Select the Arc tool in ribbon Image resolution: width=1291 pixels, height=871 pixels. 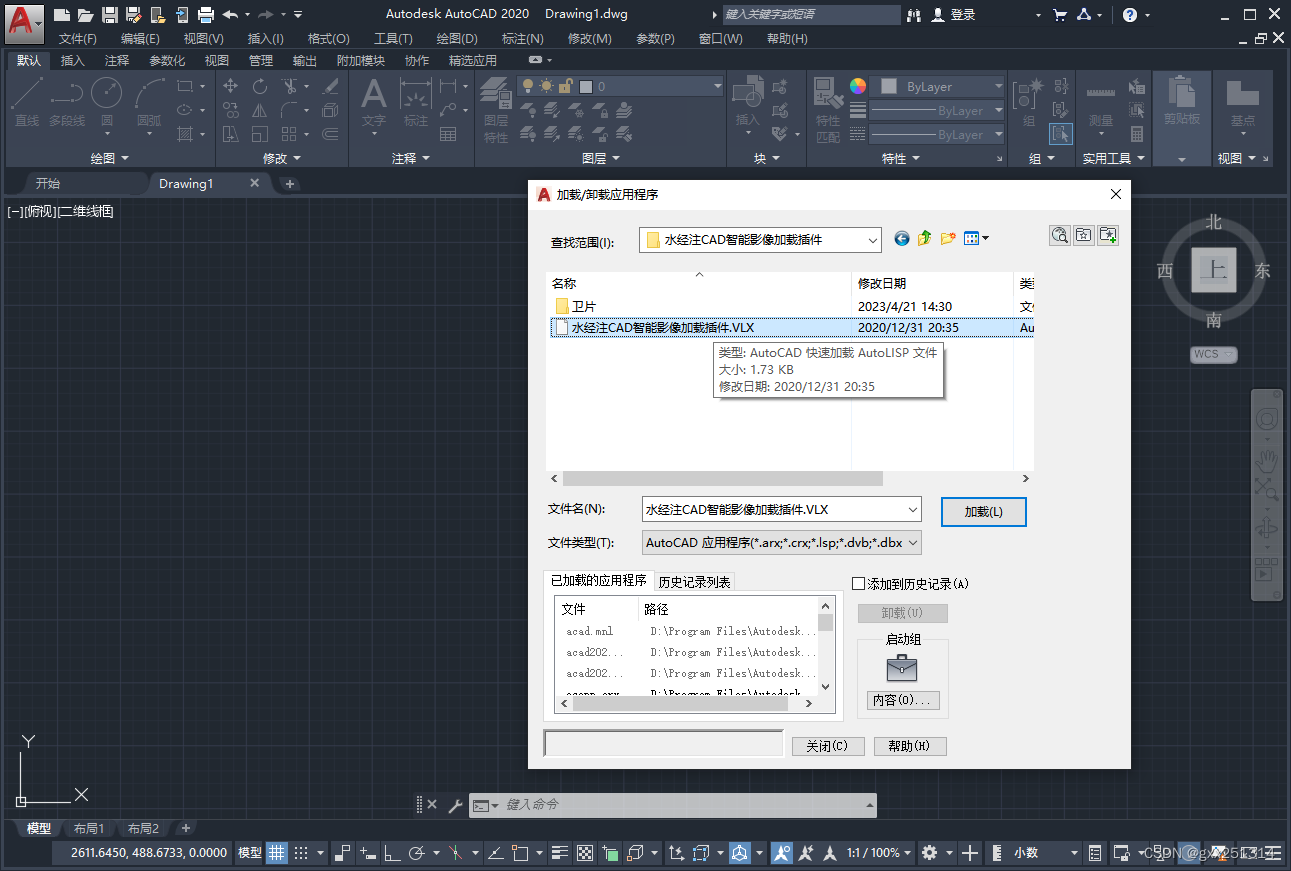[149, 103]
